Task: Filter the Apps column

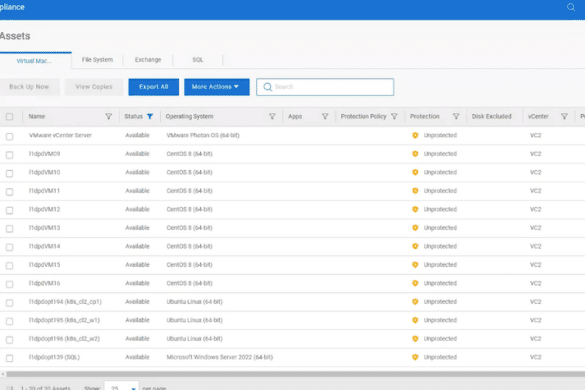Action: pyautogui.click(x=325, y=116)
